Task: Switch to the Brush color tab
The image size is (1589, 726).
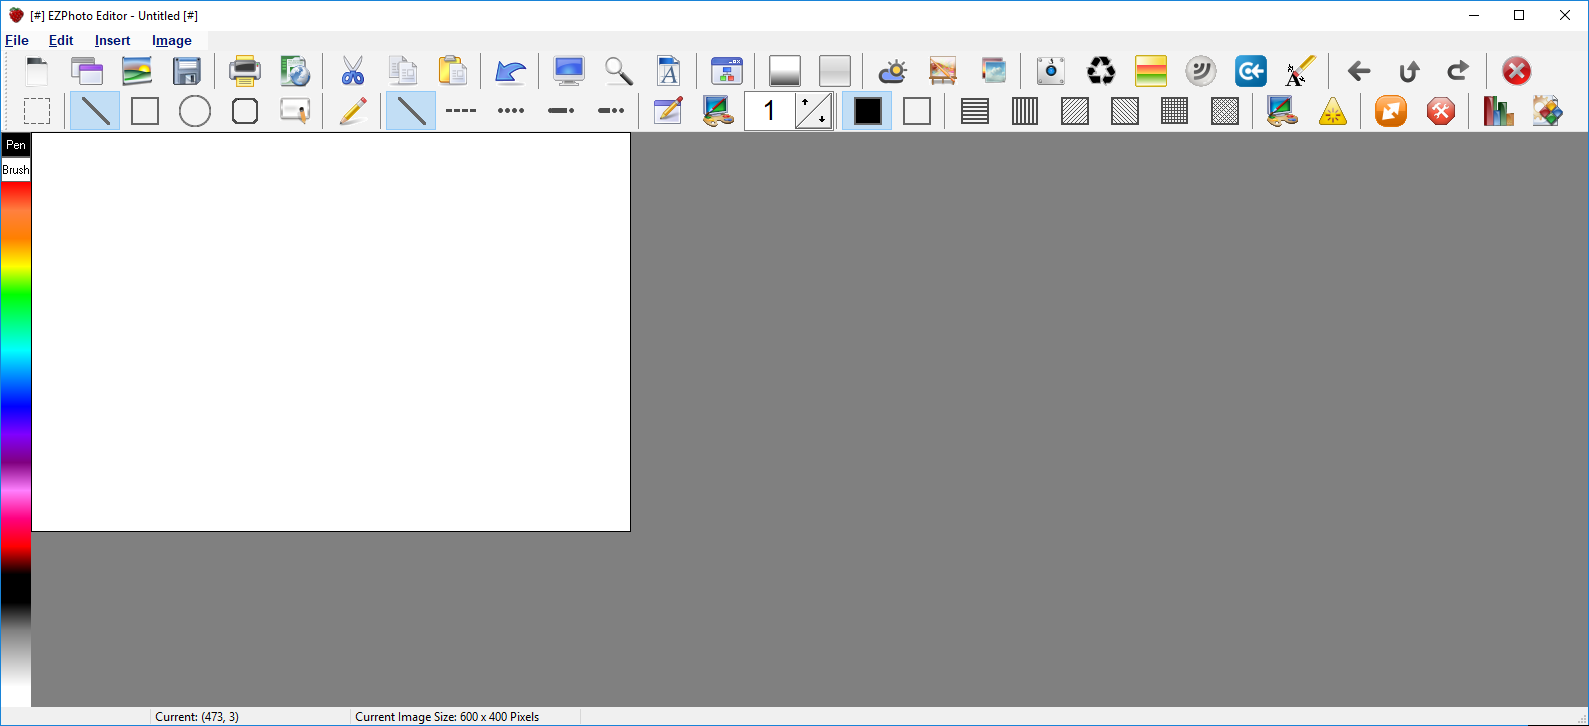Action: point(16,170)
